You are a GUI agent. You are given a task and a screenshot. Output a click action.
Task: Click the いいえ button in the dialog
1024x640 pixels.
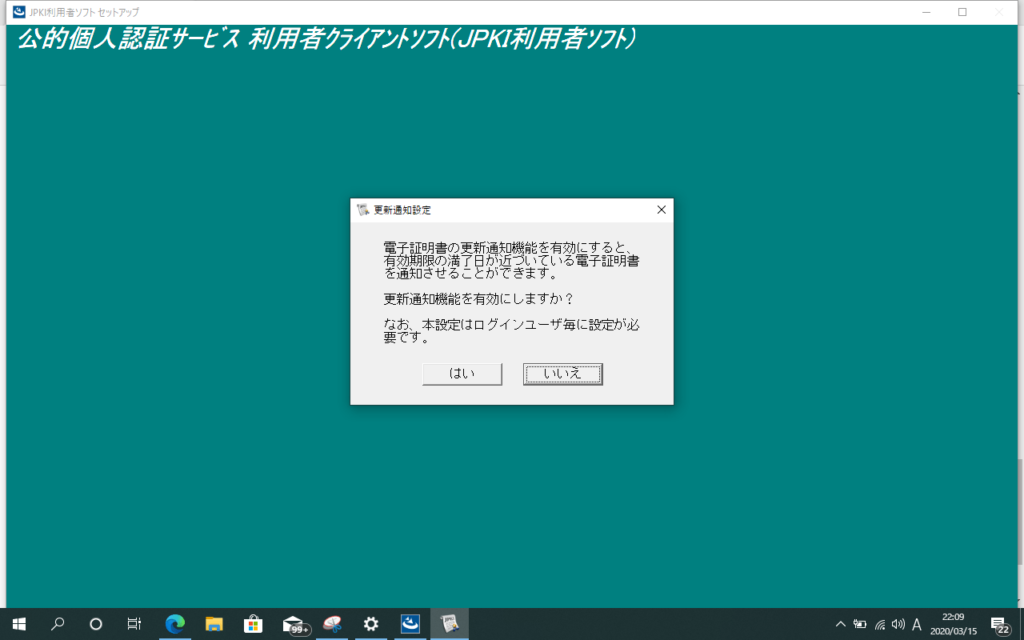click(562, 374)
